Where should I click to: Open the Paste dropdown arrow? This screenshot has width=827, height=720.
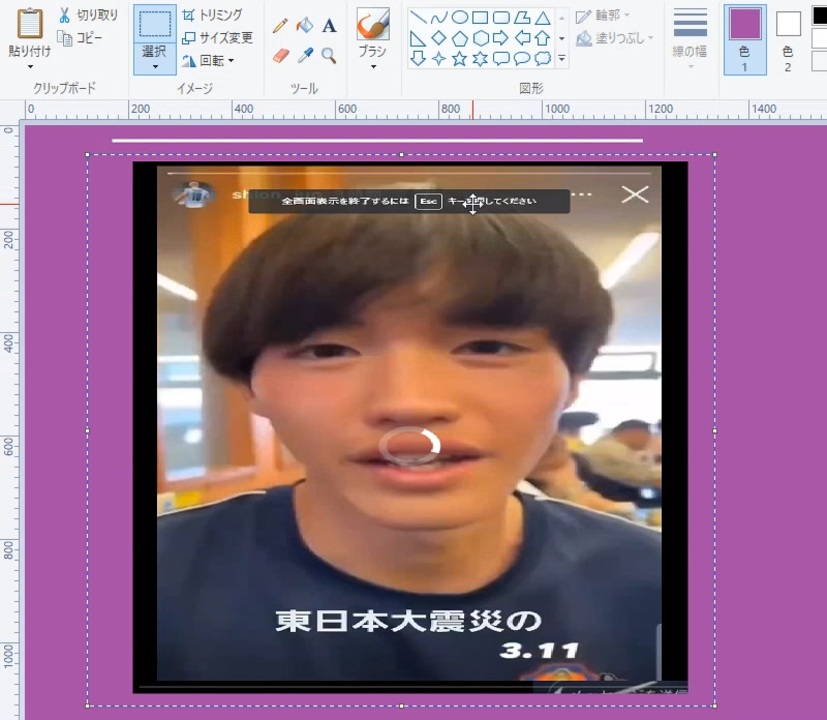pyautogui.click(x=30, y=66)
